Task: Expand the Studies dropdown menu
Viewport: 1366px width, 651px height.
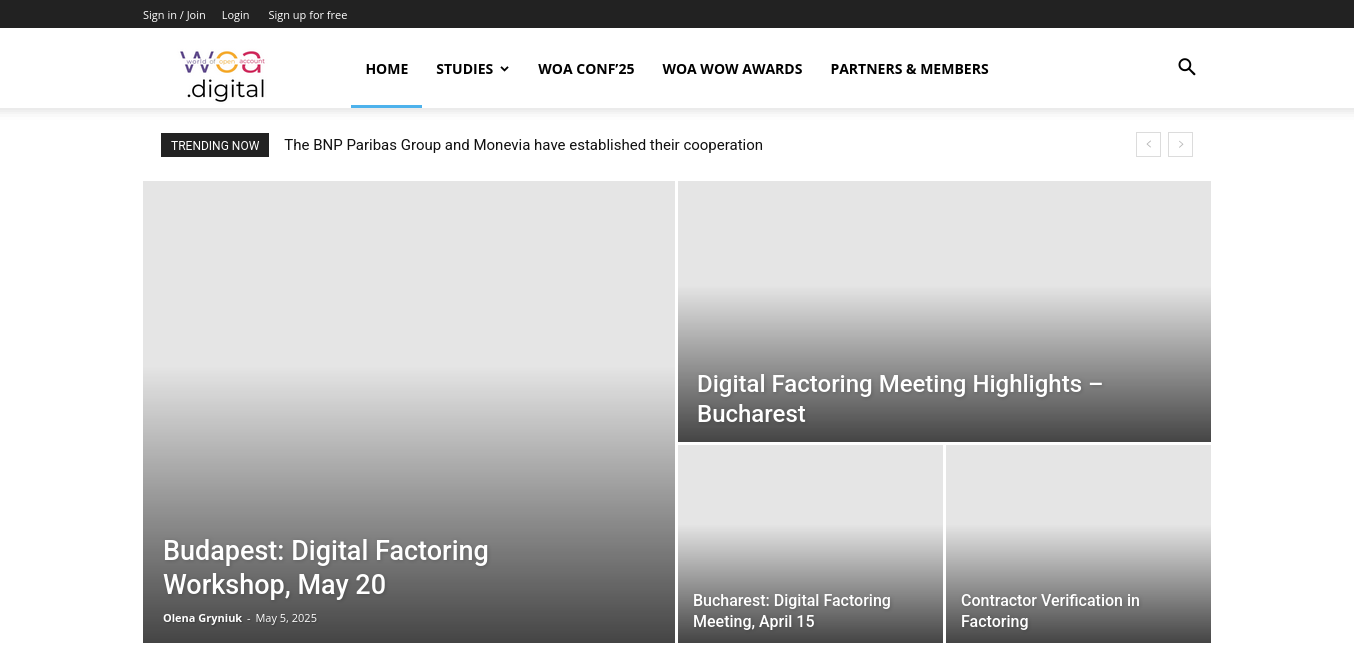Action: 472,69
